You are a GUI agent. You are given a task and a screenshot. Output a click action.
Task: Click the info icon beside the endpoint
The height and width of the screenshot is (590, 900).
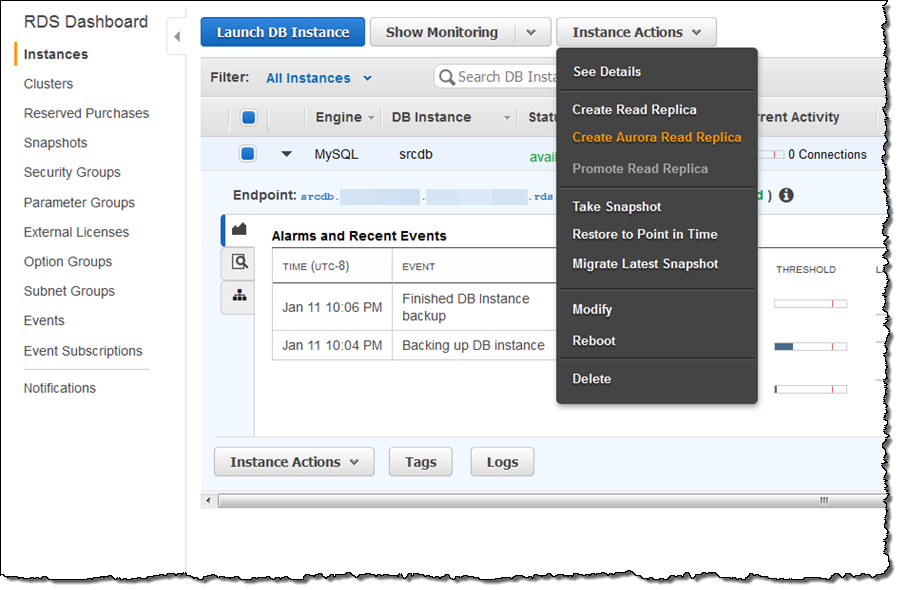[786, 195]
